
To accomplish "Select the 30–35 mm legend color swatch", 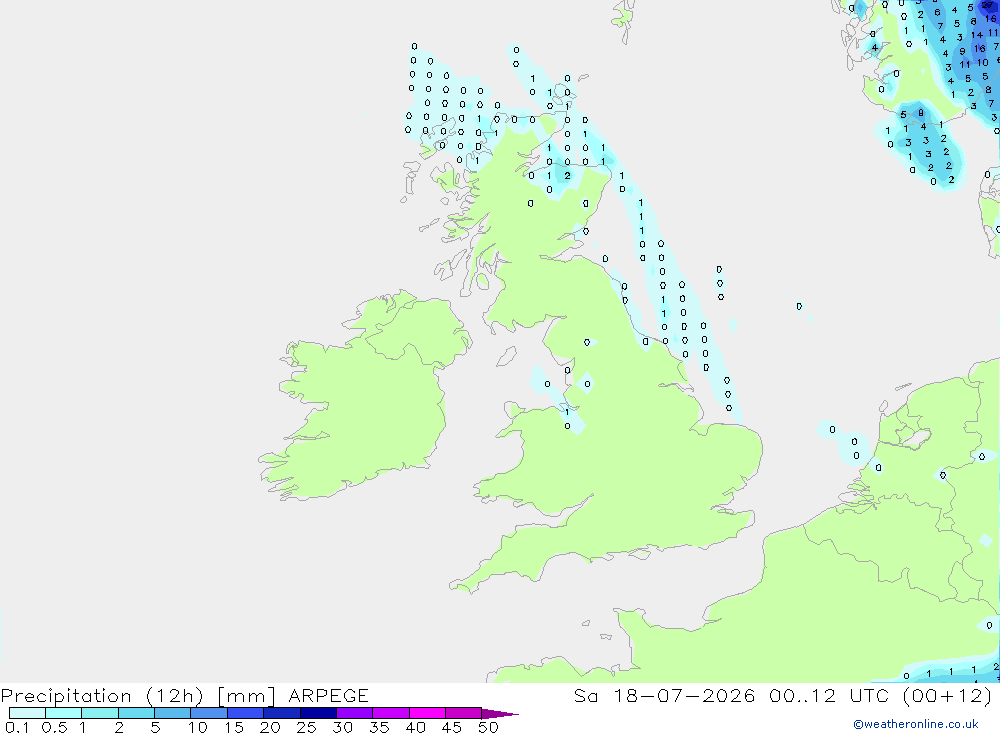I will click(355, 713).
